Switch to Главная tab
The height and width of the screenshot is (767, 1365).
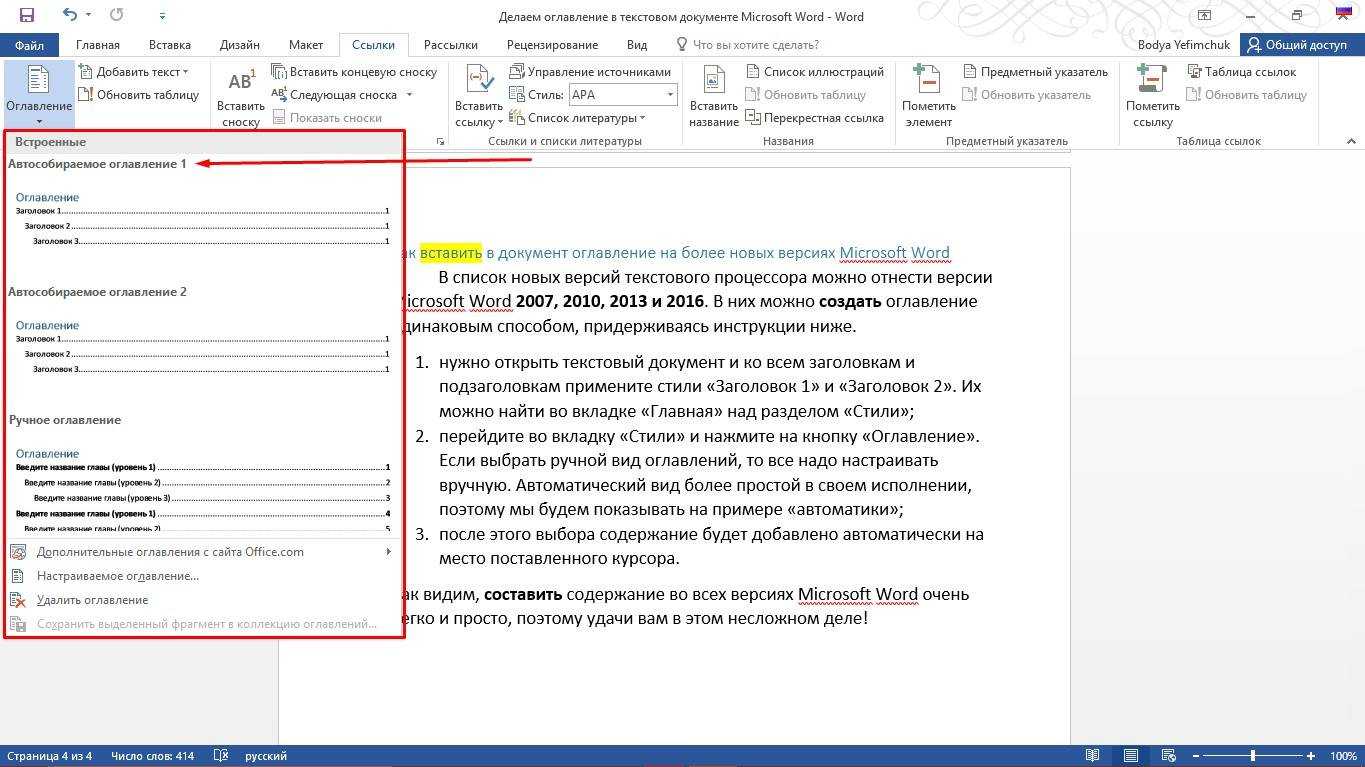(x=98, y=45)
